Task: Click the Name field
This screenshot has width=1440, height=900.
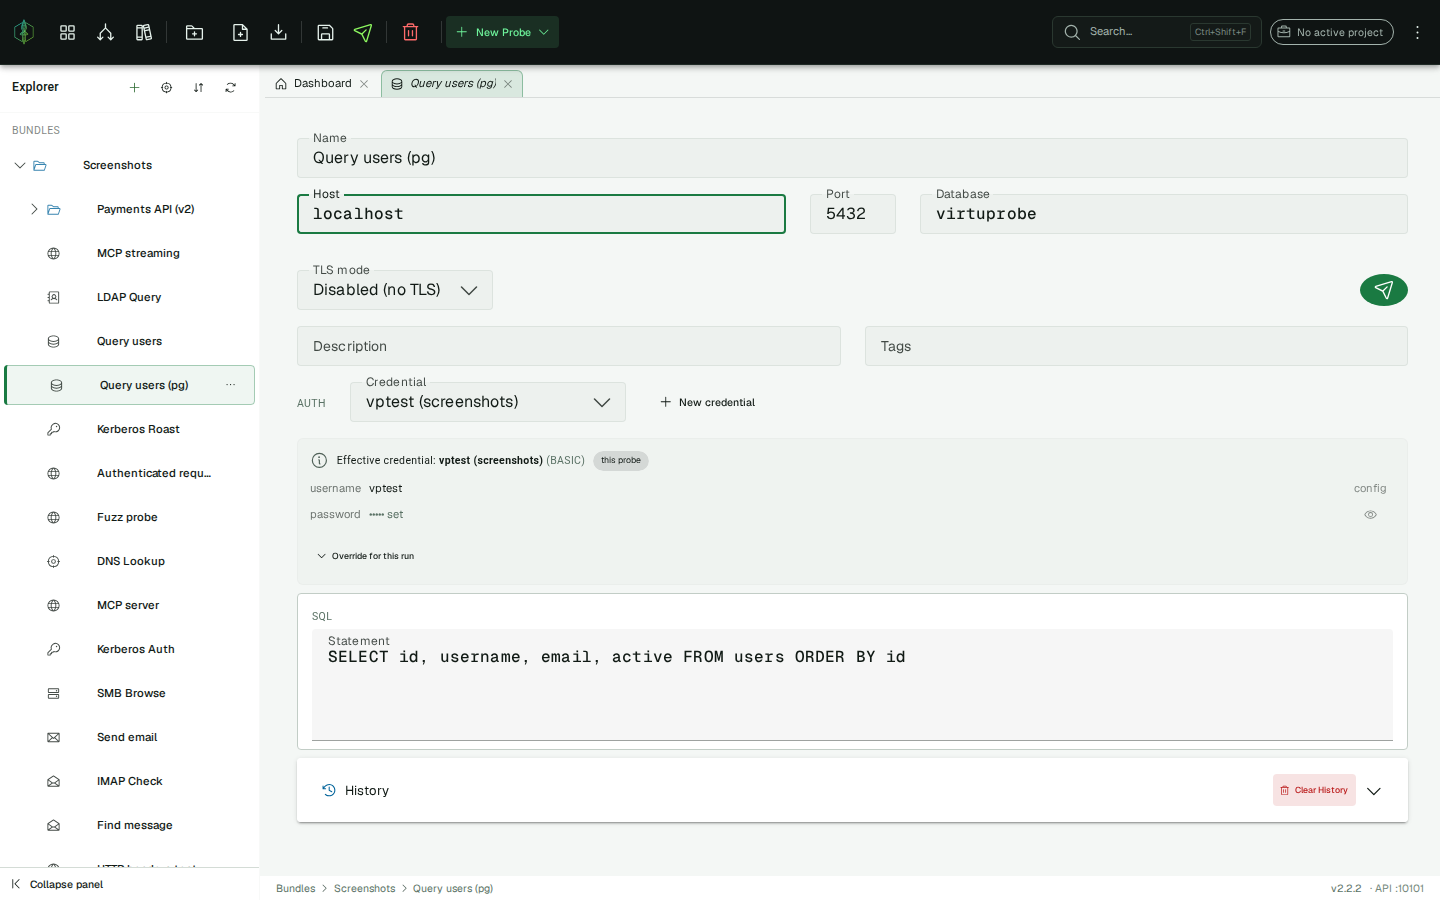Action: (x=852, y=158)
